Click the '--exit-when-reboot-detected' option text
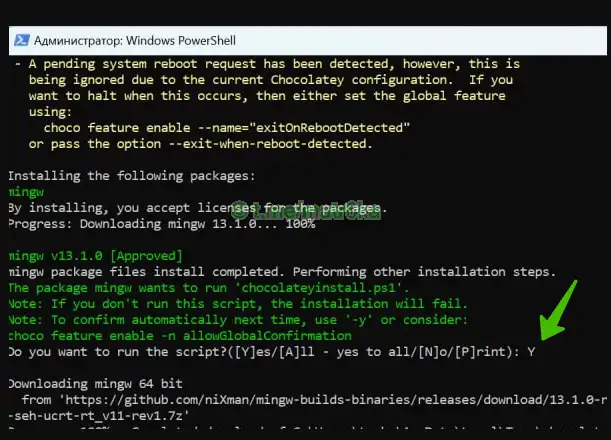Image resolution: width=611 pixels, height=440 pixels. (268, 144)
